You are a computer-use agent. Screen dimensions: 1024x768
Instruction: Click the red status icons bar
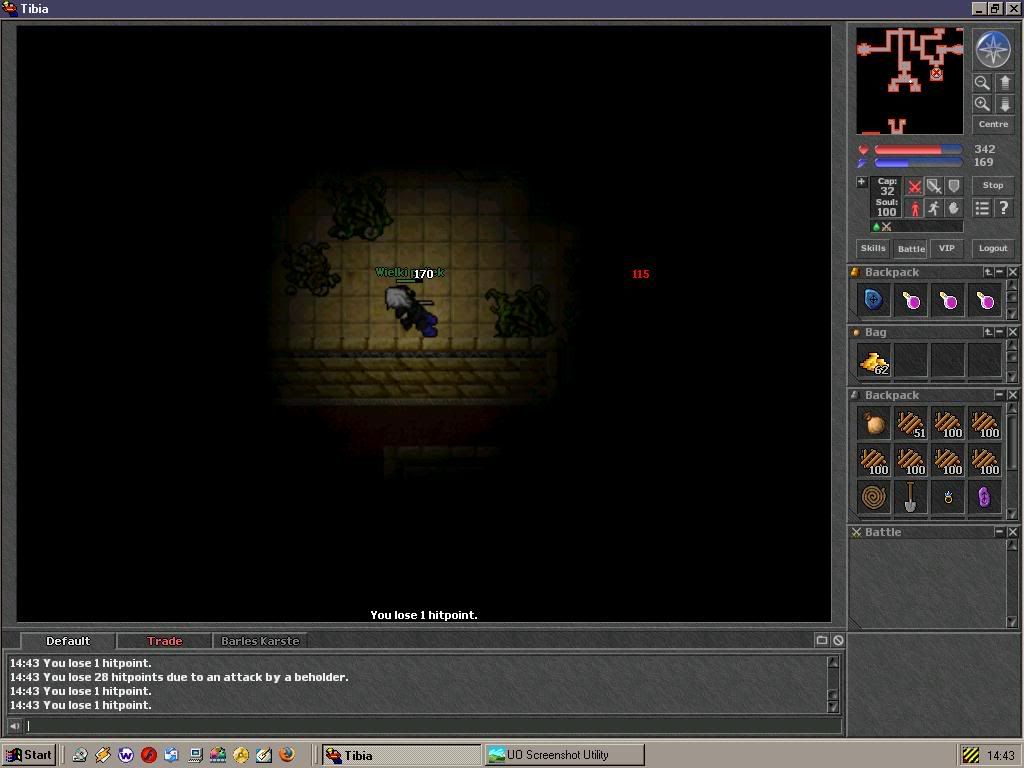(x=916, y=227)
